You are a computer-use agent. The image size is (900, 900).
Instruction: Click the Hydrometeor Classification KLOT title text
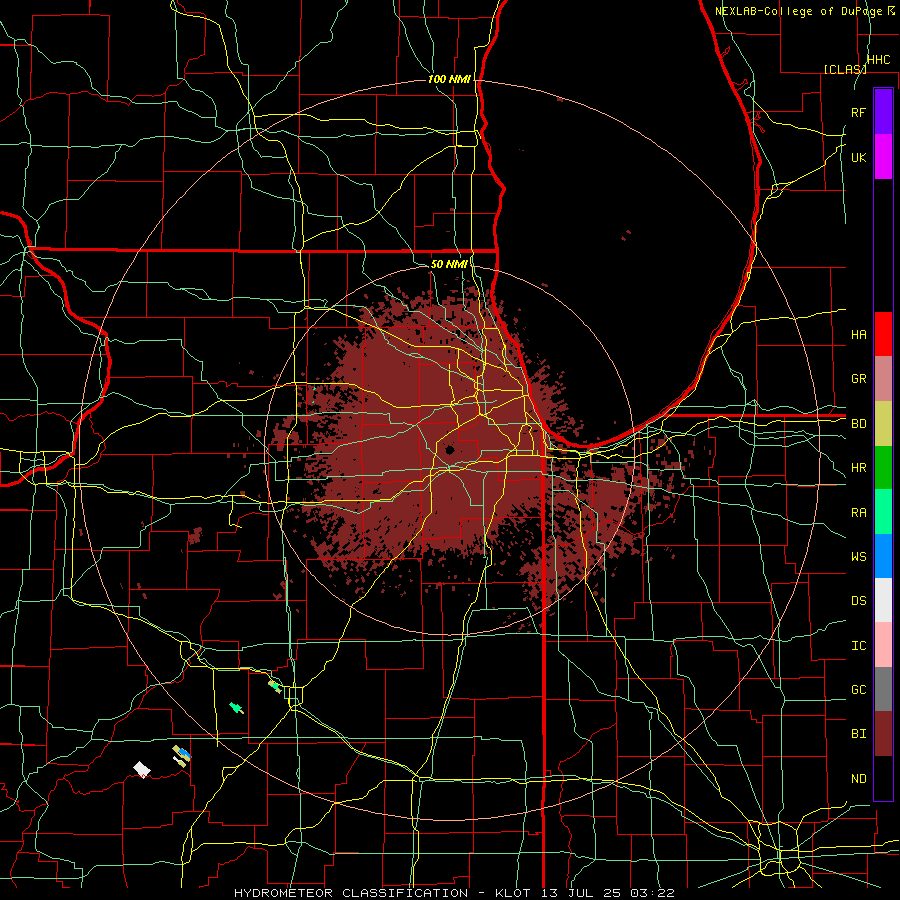click(x=454, y=893)
